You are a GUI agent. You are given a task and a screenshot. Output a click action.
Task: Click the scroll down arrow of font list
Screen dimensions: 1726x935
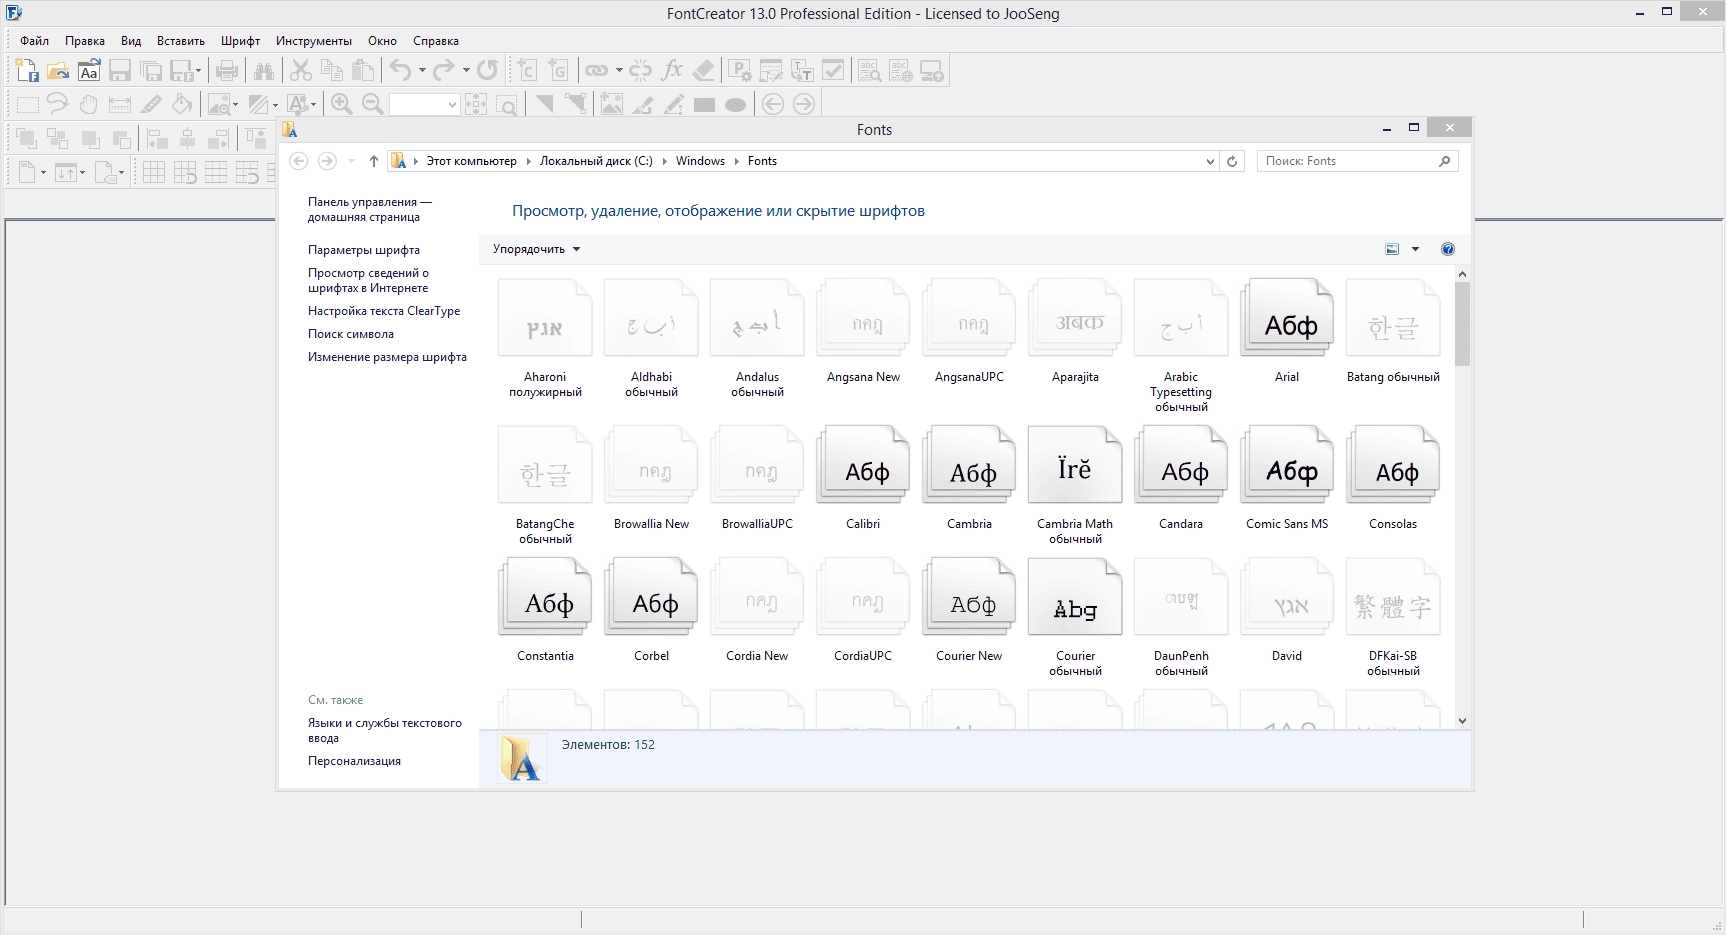[1462, 720]
